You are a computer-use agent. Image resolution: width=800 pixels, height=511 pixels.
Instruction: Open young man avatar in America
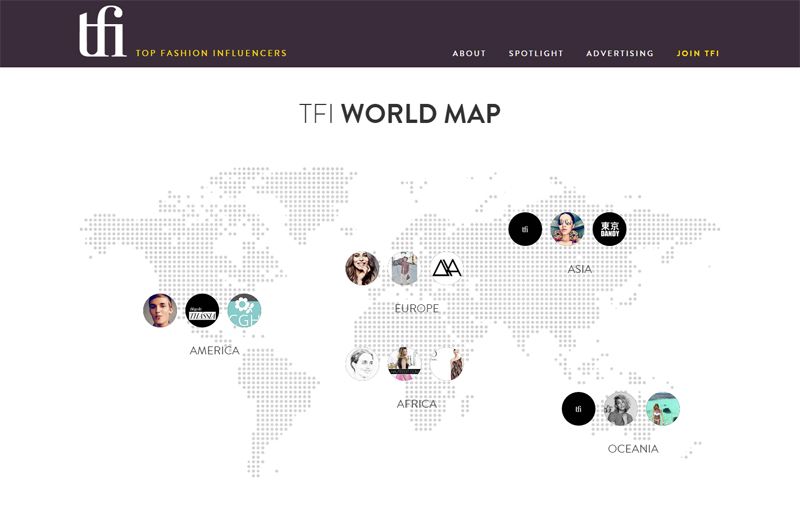pos(160,310)
